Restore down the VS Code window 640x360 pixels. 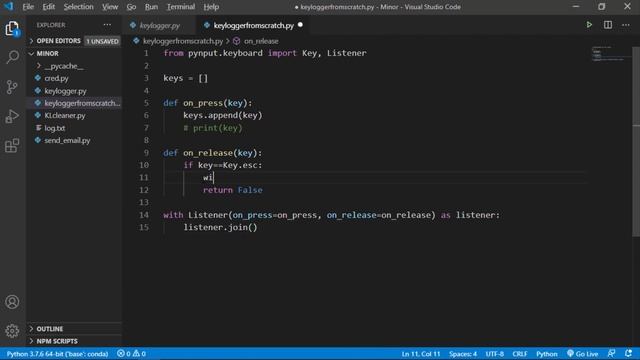(x=602, y=7)
